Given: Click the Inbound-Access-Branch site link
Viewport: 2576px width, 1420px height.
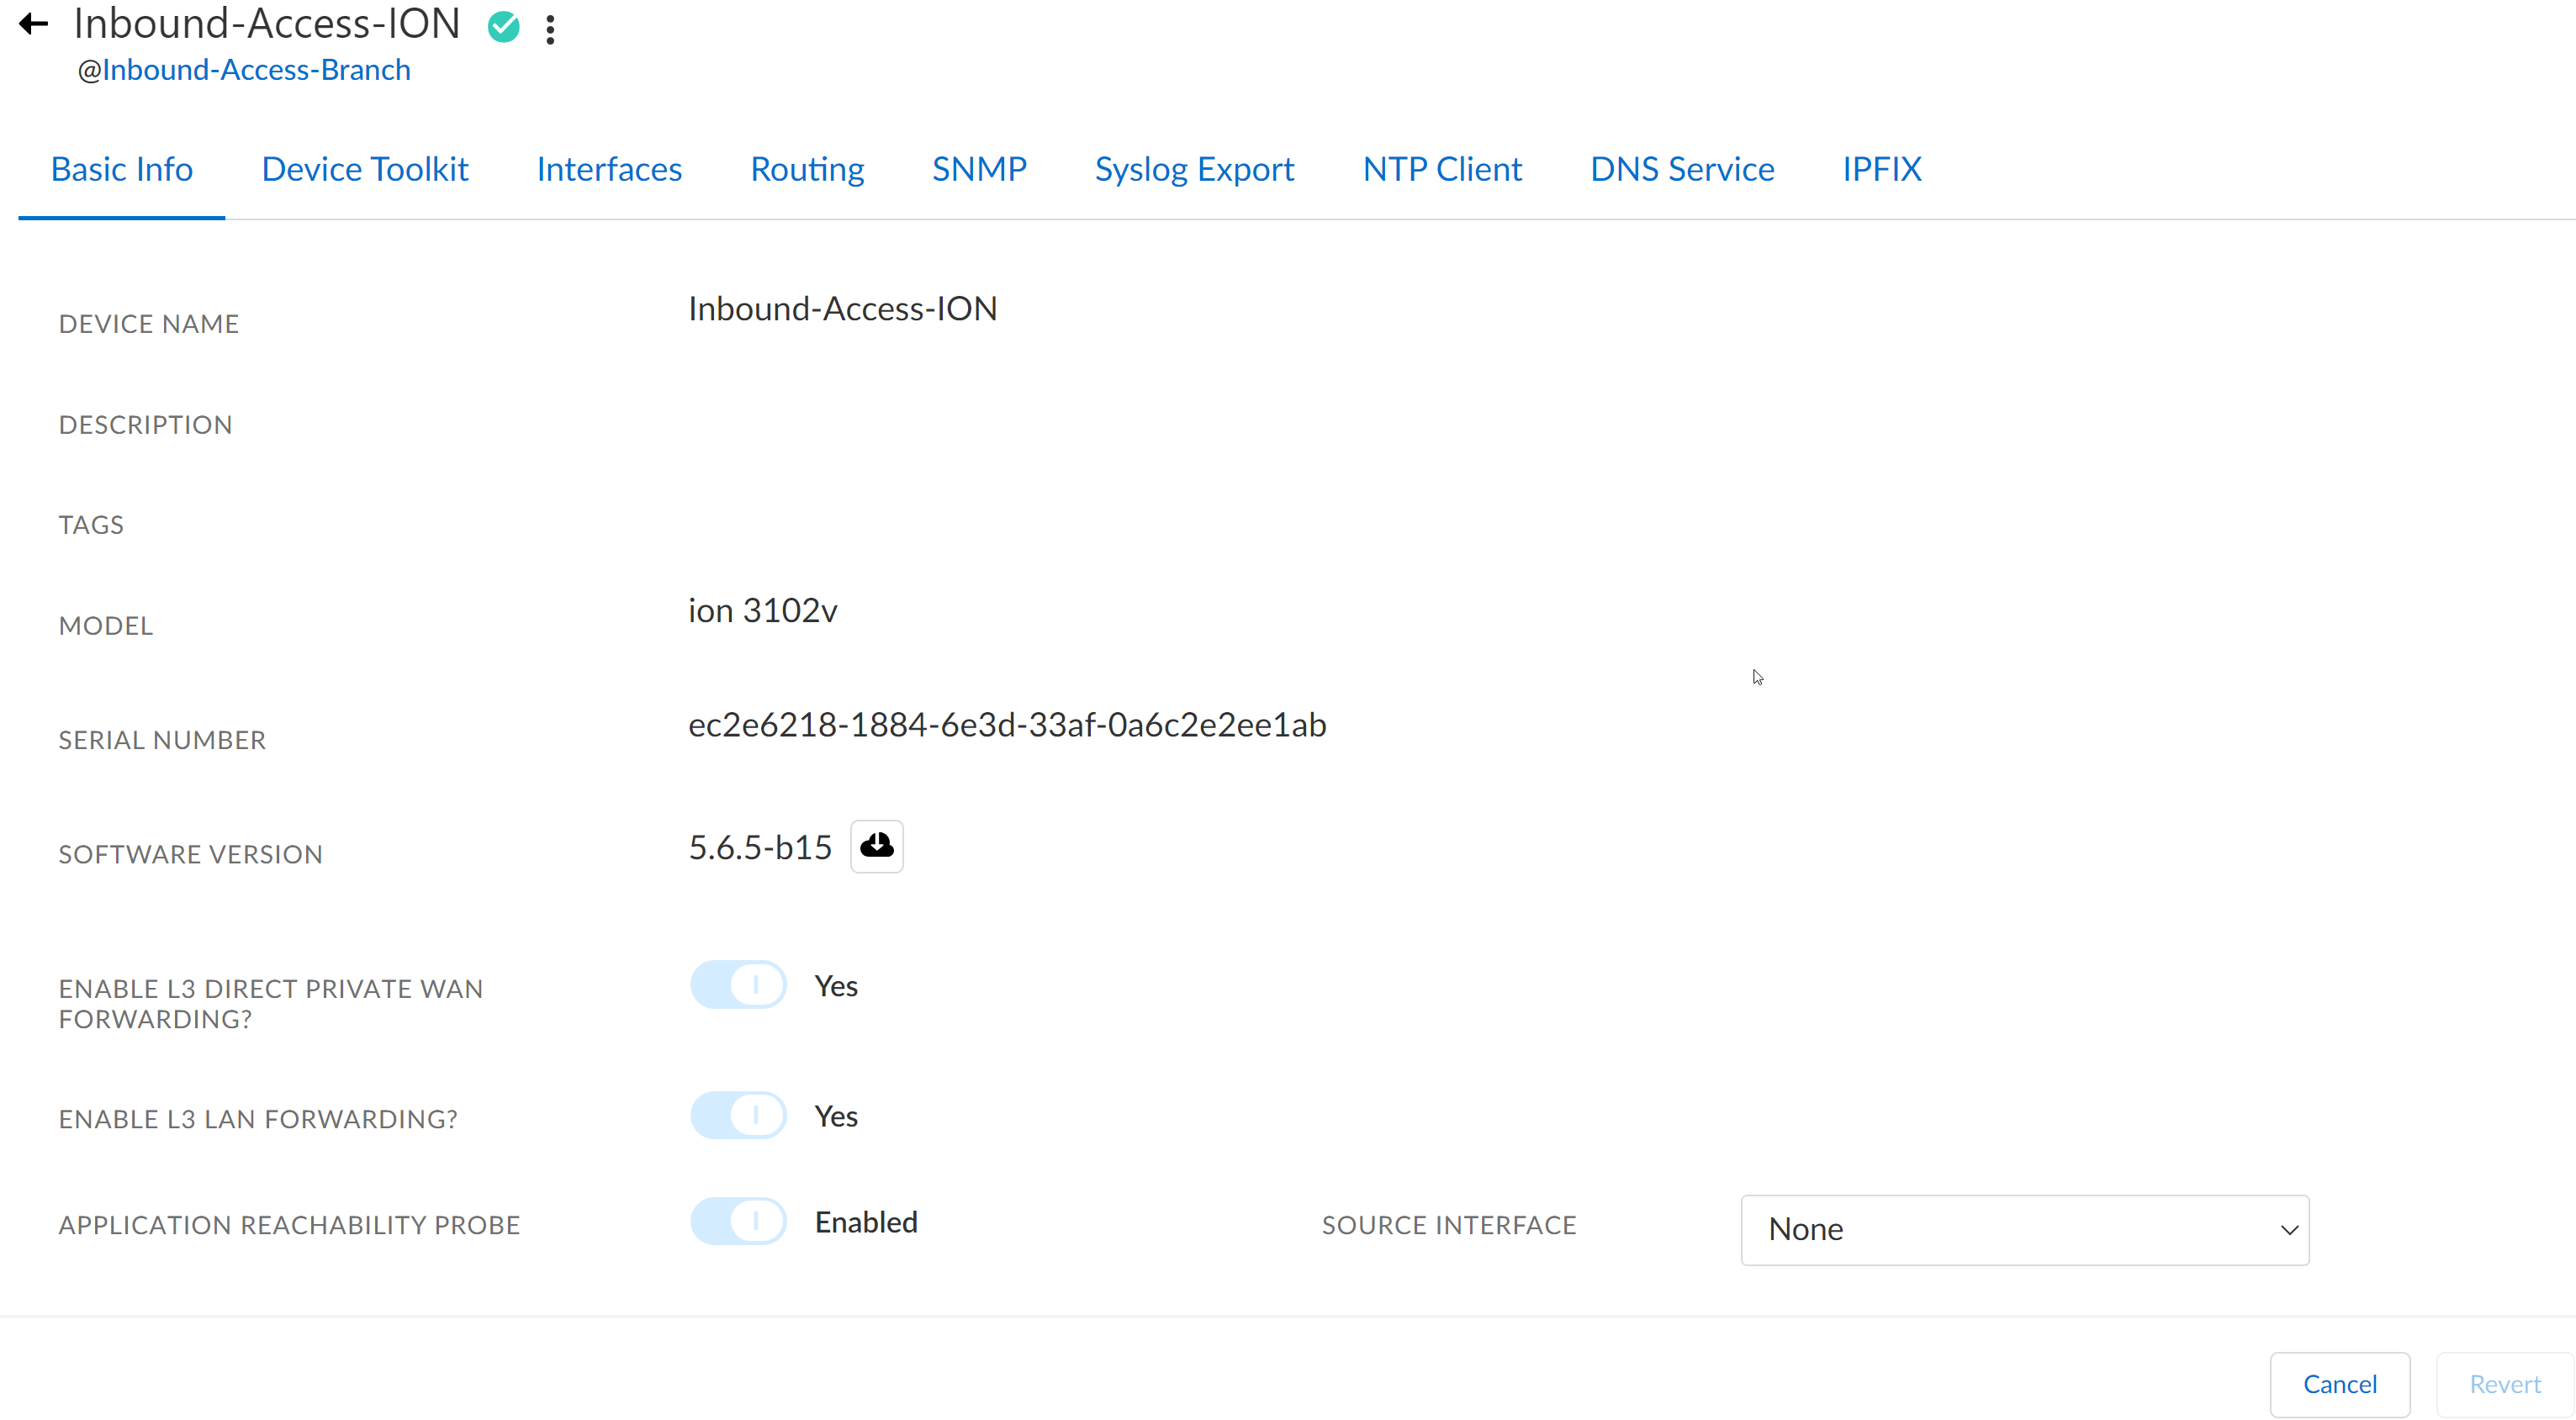Looking at the screenshot, I should [x=256, y=70].
